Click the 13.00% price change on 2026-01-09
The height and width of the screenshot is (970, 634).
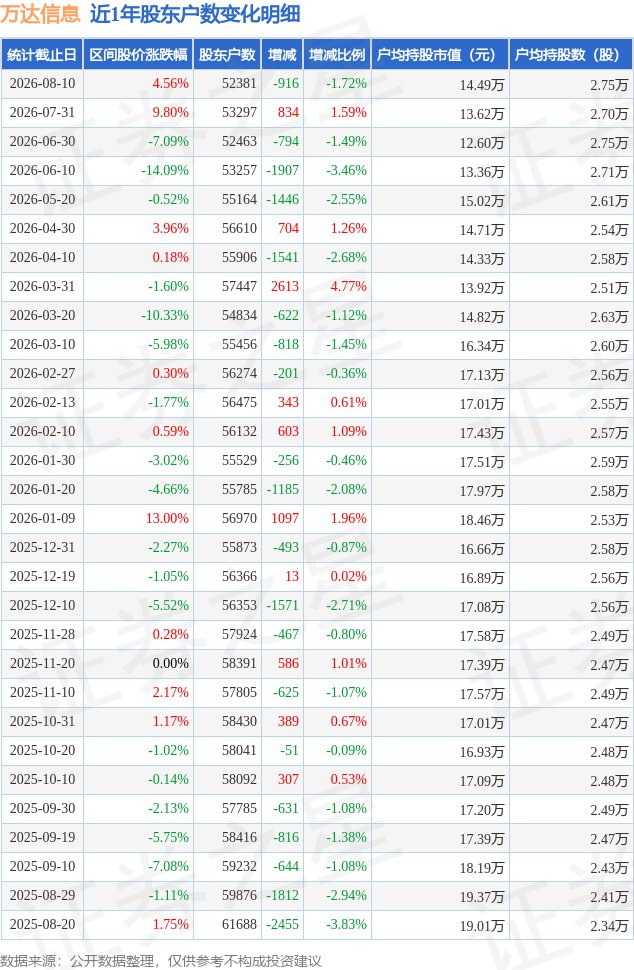pos(167,518)
